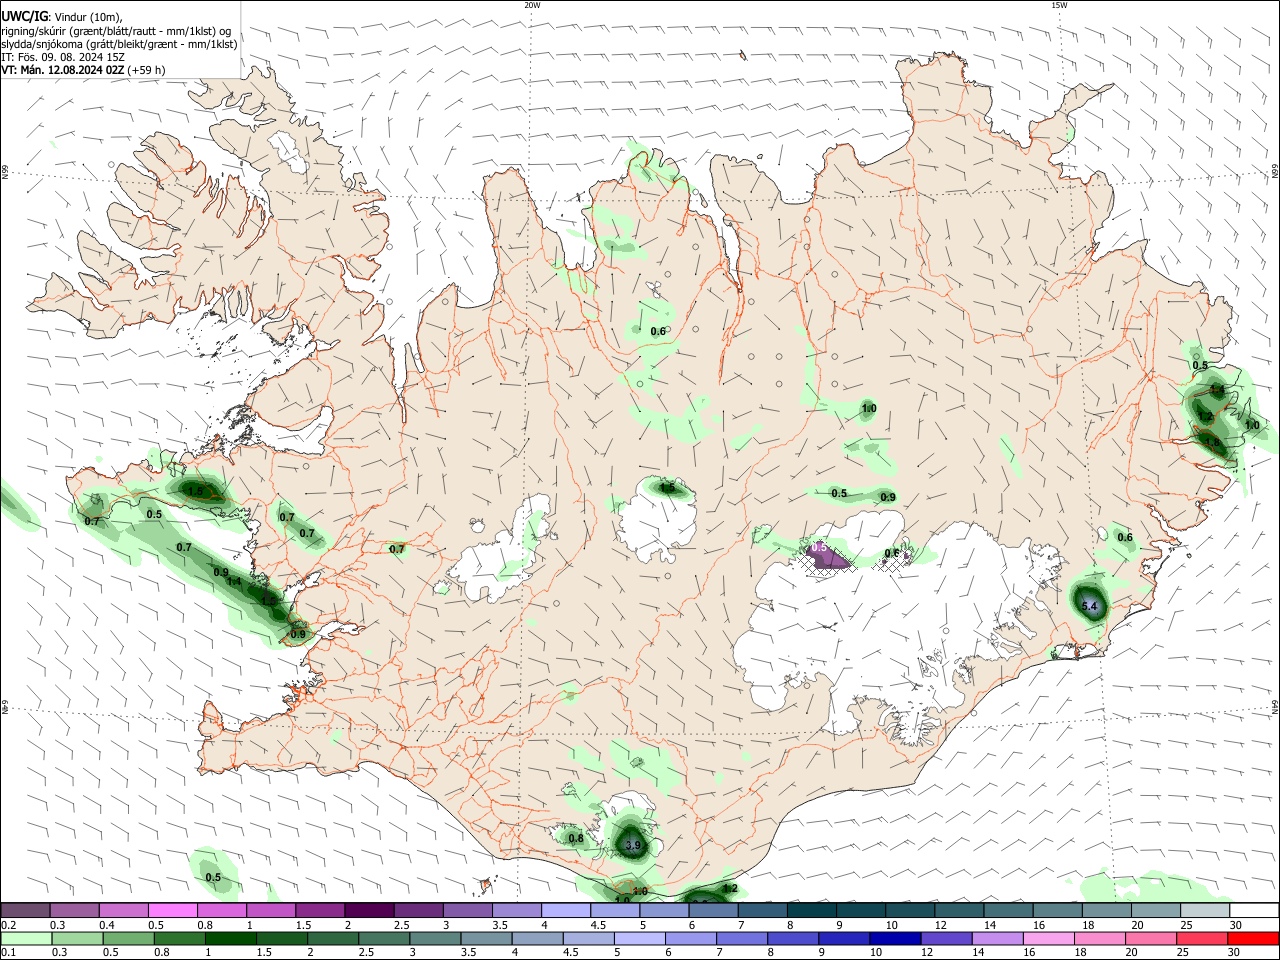
Task: Click the VT: Mán. 12.08.2024 02Z (+59 h) line
Action: (x=83, y=70)
